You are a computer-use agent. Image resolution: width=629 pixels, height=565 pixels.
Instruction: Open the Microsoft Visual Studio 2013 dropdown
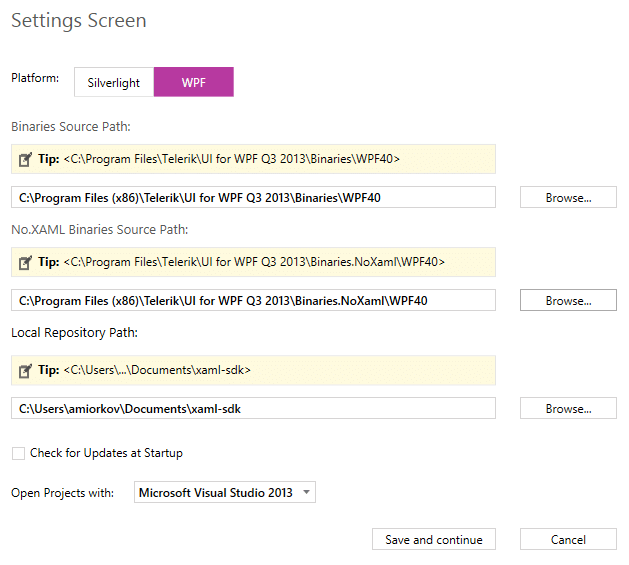point(225,492)
